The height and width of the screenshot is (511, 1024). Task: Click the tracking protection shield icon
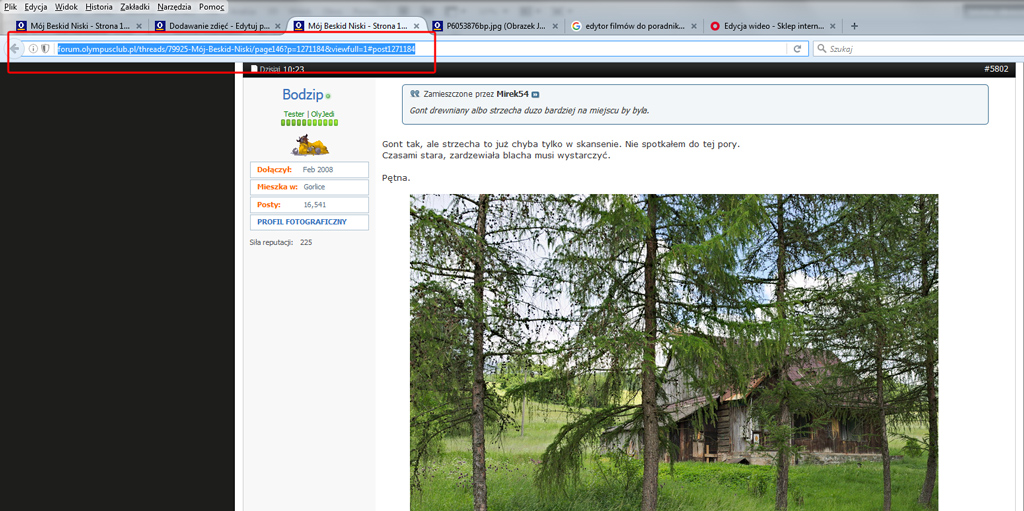pyautogui.click(x=45, y=48)
